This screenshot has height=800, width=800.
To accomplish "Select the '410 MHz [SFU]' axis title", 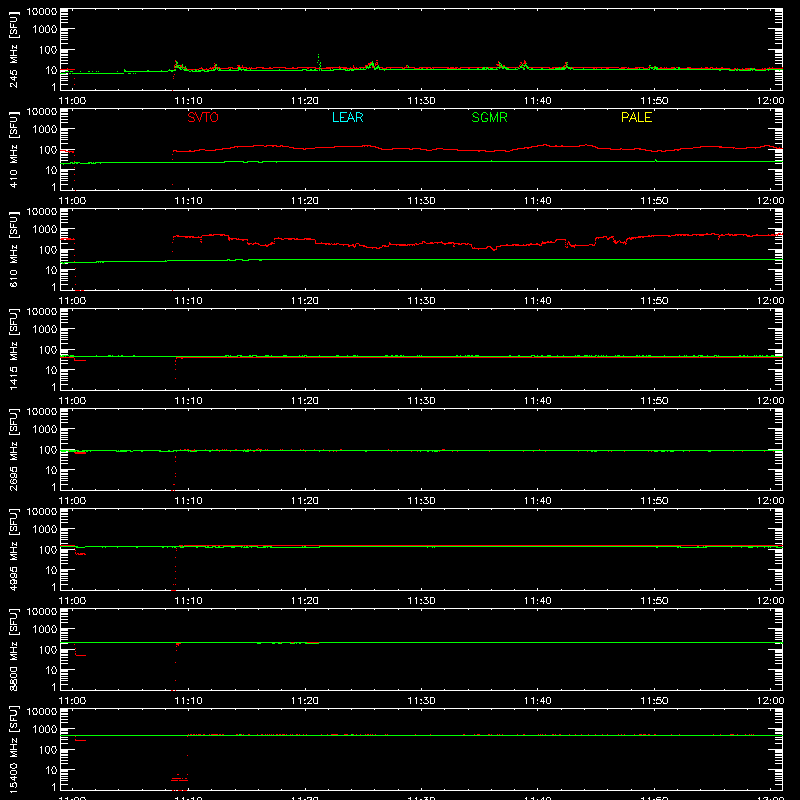I will coord(13,150).
